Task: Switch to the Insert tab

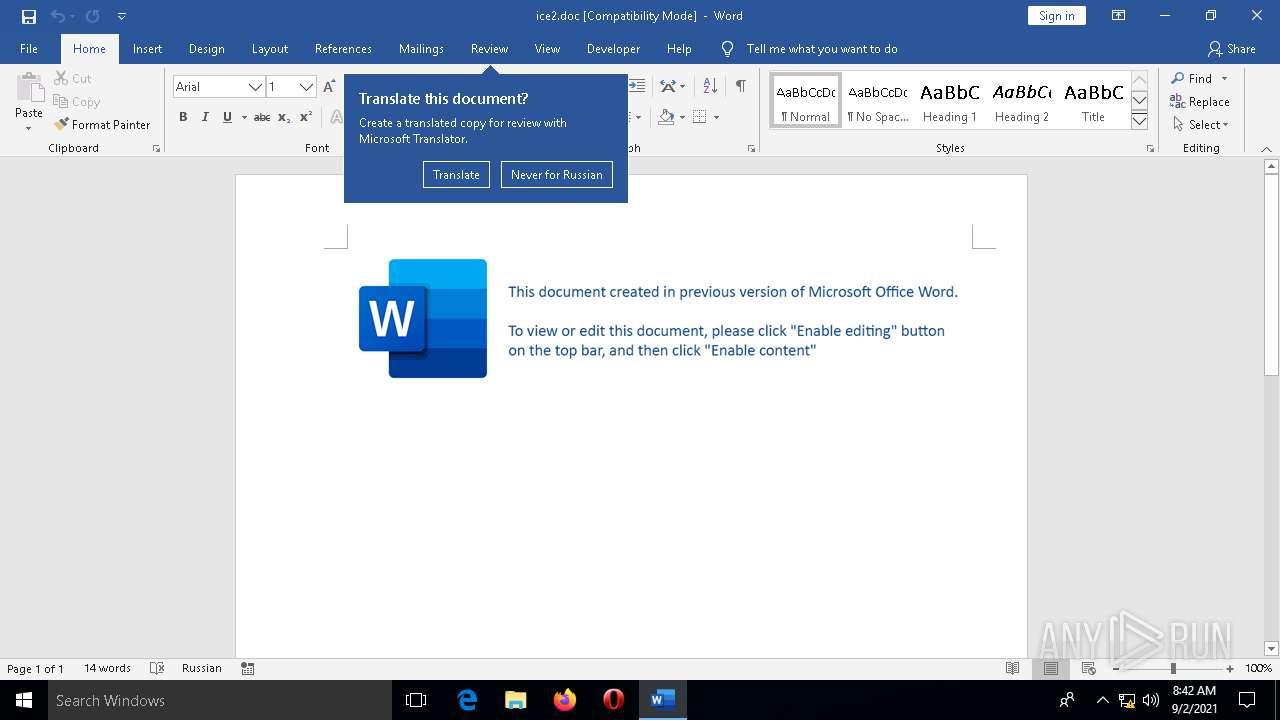Action: [148, 48]
